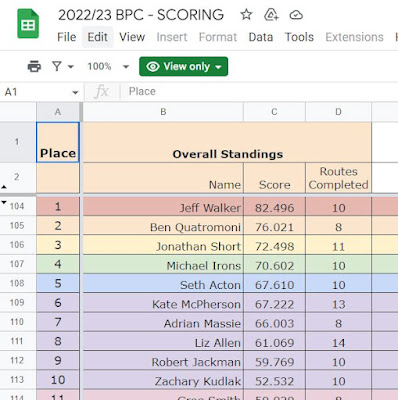The height and width of the screenshot is (400, 398).
Task: Click the Zachary Kudlak cell
Action: pyautogui.click(x=163, y=380)
